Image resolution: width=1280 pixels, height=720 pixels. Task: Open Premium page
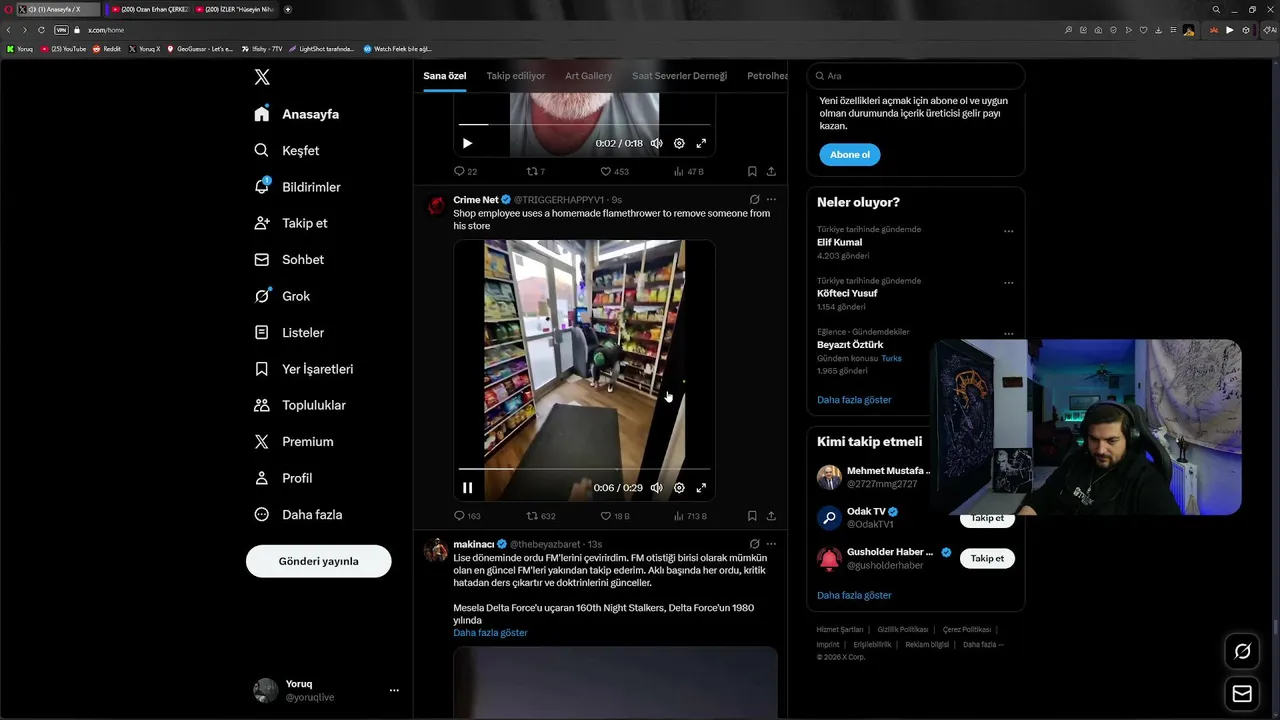[x=294, y=441]
